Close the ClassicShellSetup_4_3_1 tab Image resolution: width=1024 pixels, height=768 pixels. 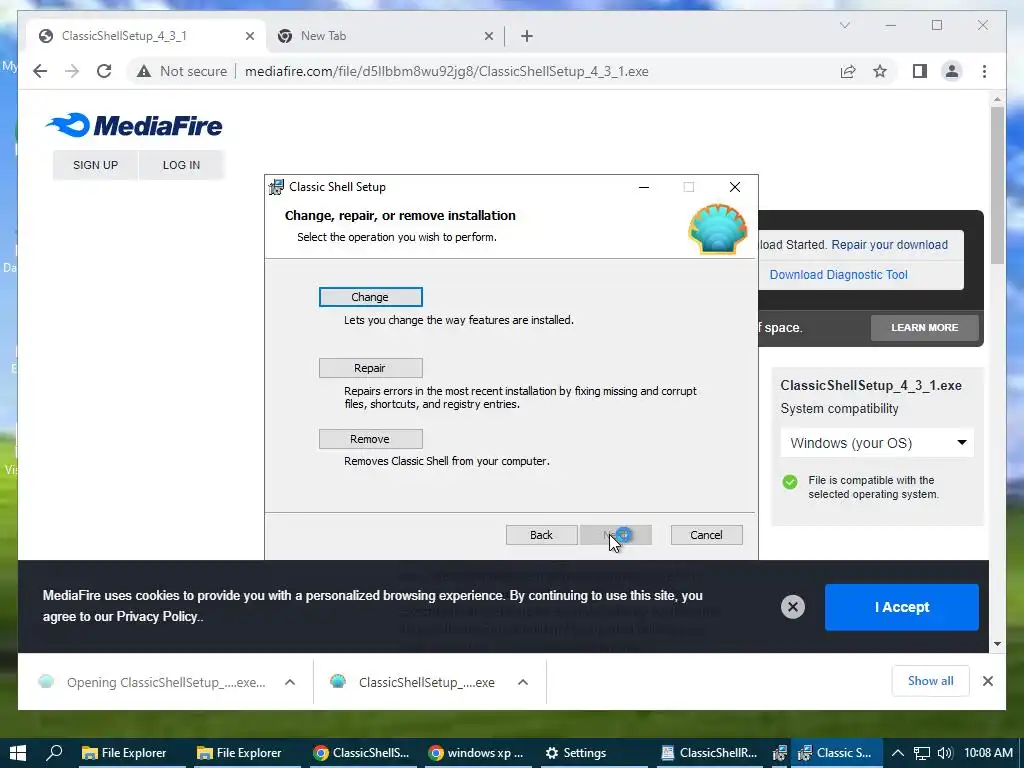249,36
